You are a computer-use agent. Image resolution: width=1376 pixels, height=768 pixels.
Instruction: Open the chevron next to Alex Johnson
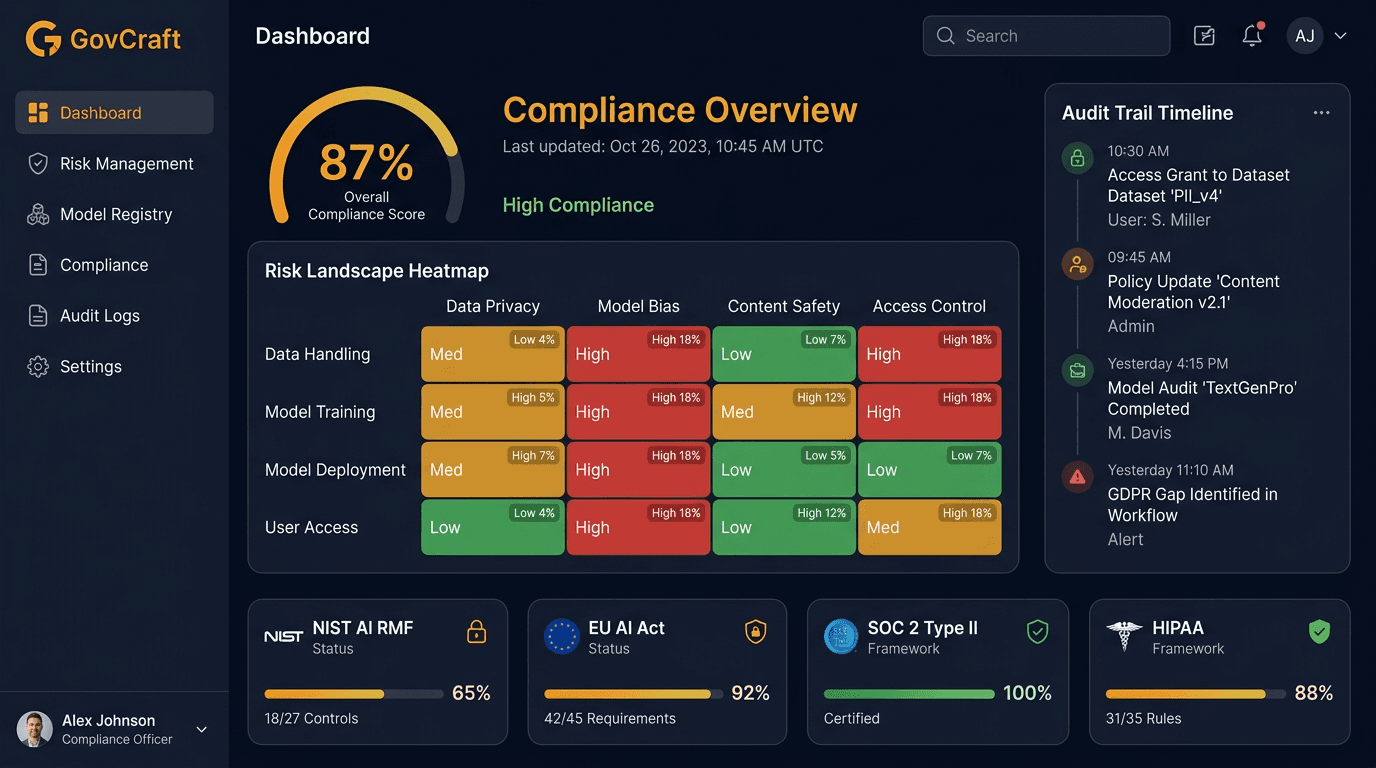point(201,730)
